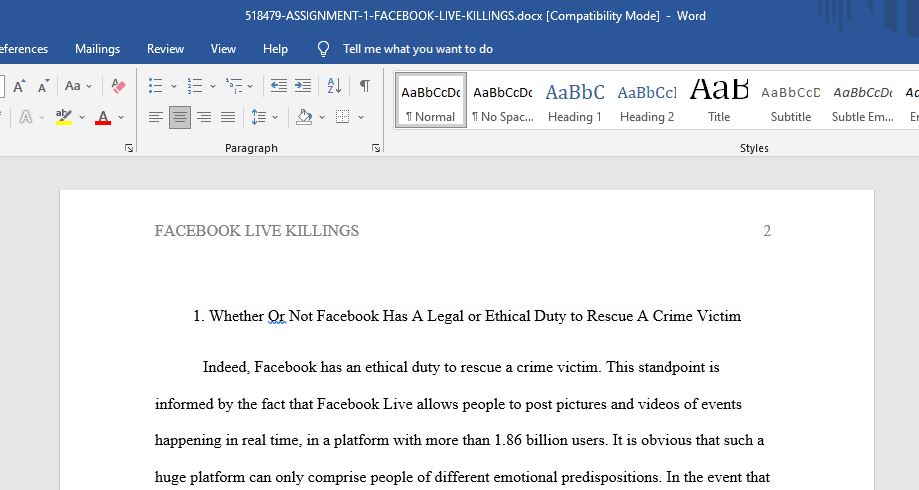Screen dimensions: 919x490
Task: Expand the multilevel list dropdown arrow
Action: [x=250, y=87]
